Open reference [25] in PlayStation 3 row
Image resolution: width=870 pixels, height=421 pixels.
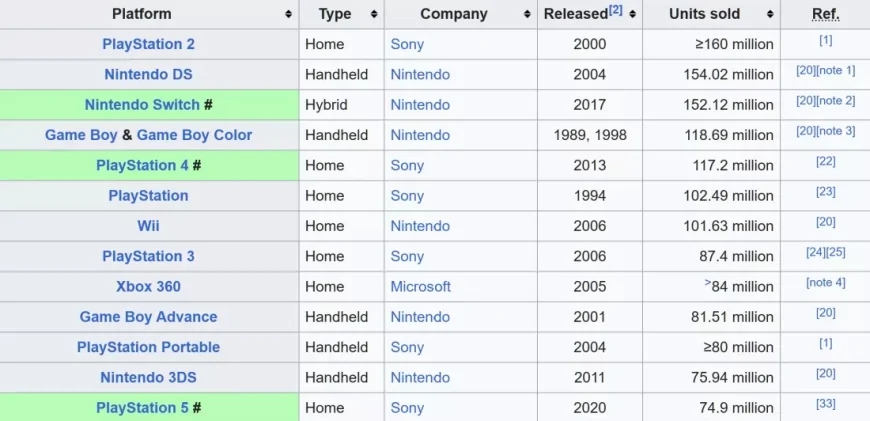pos(835,253)
